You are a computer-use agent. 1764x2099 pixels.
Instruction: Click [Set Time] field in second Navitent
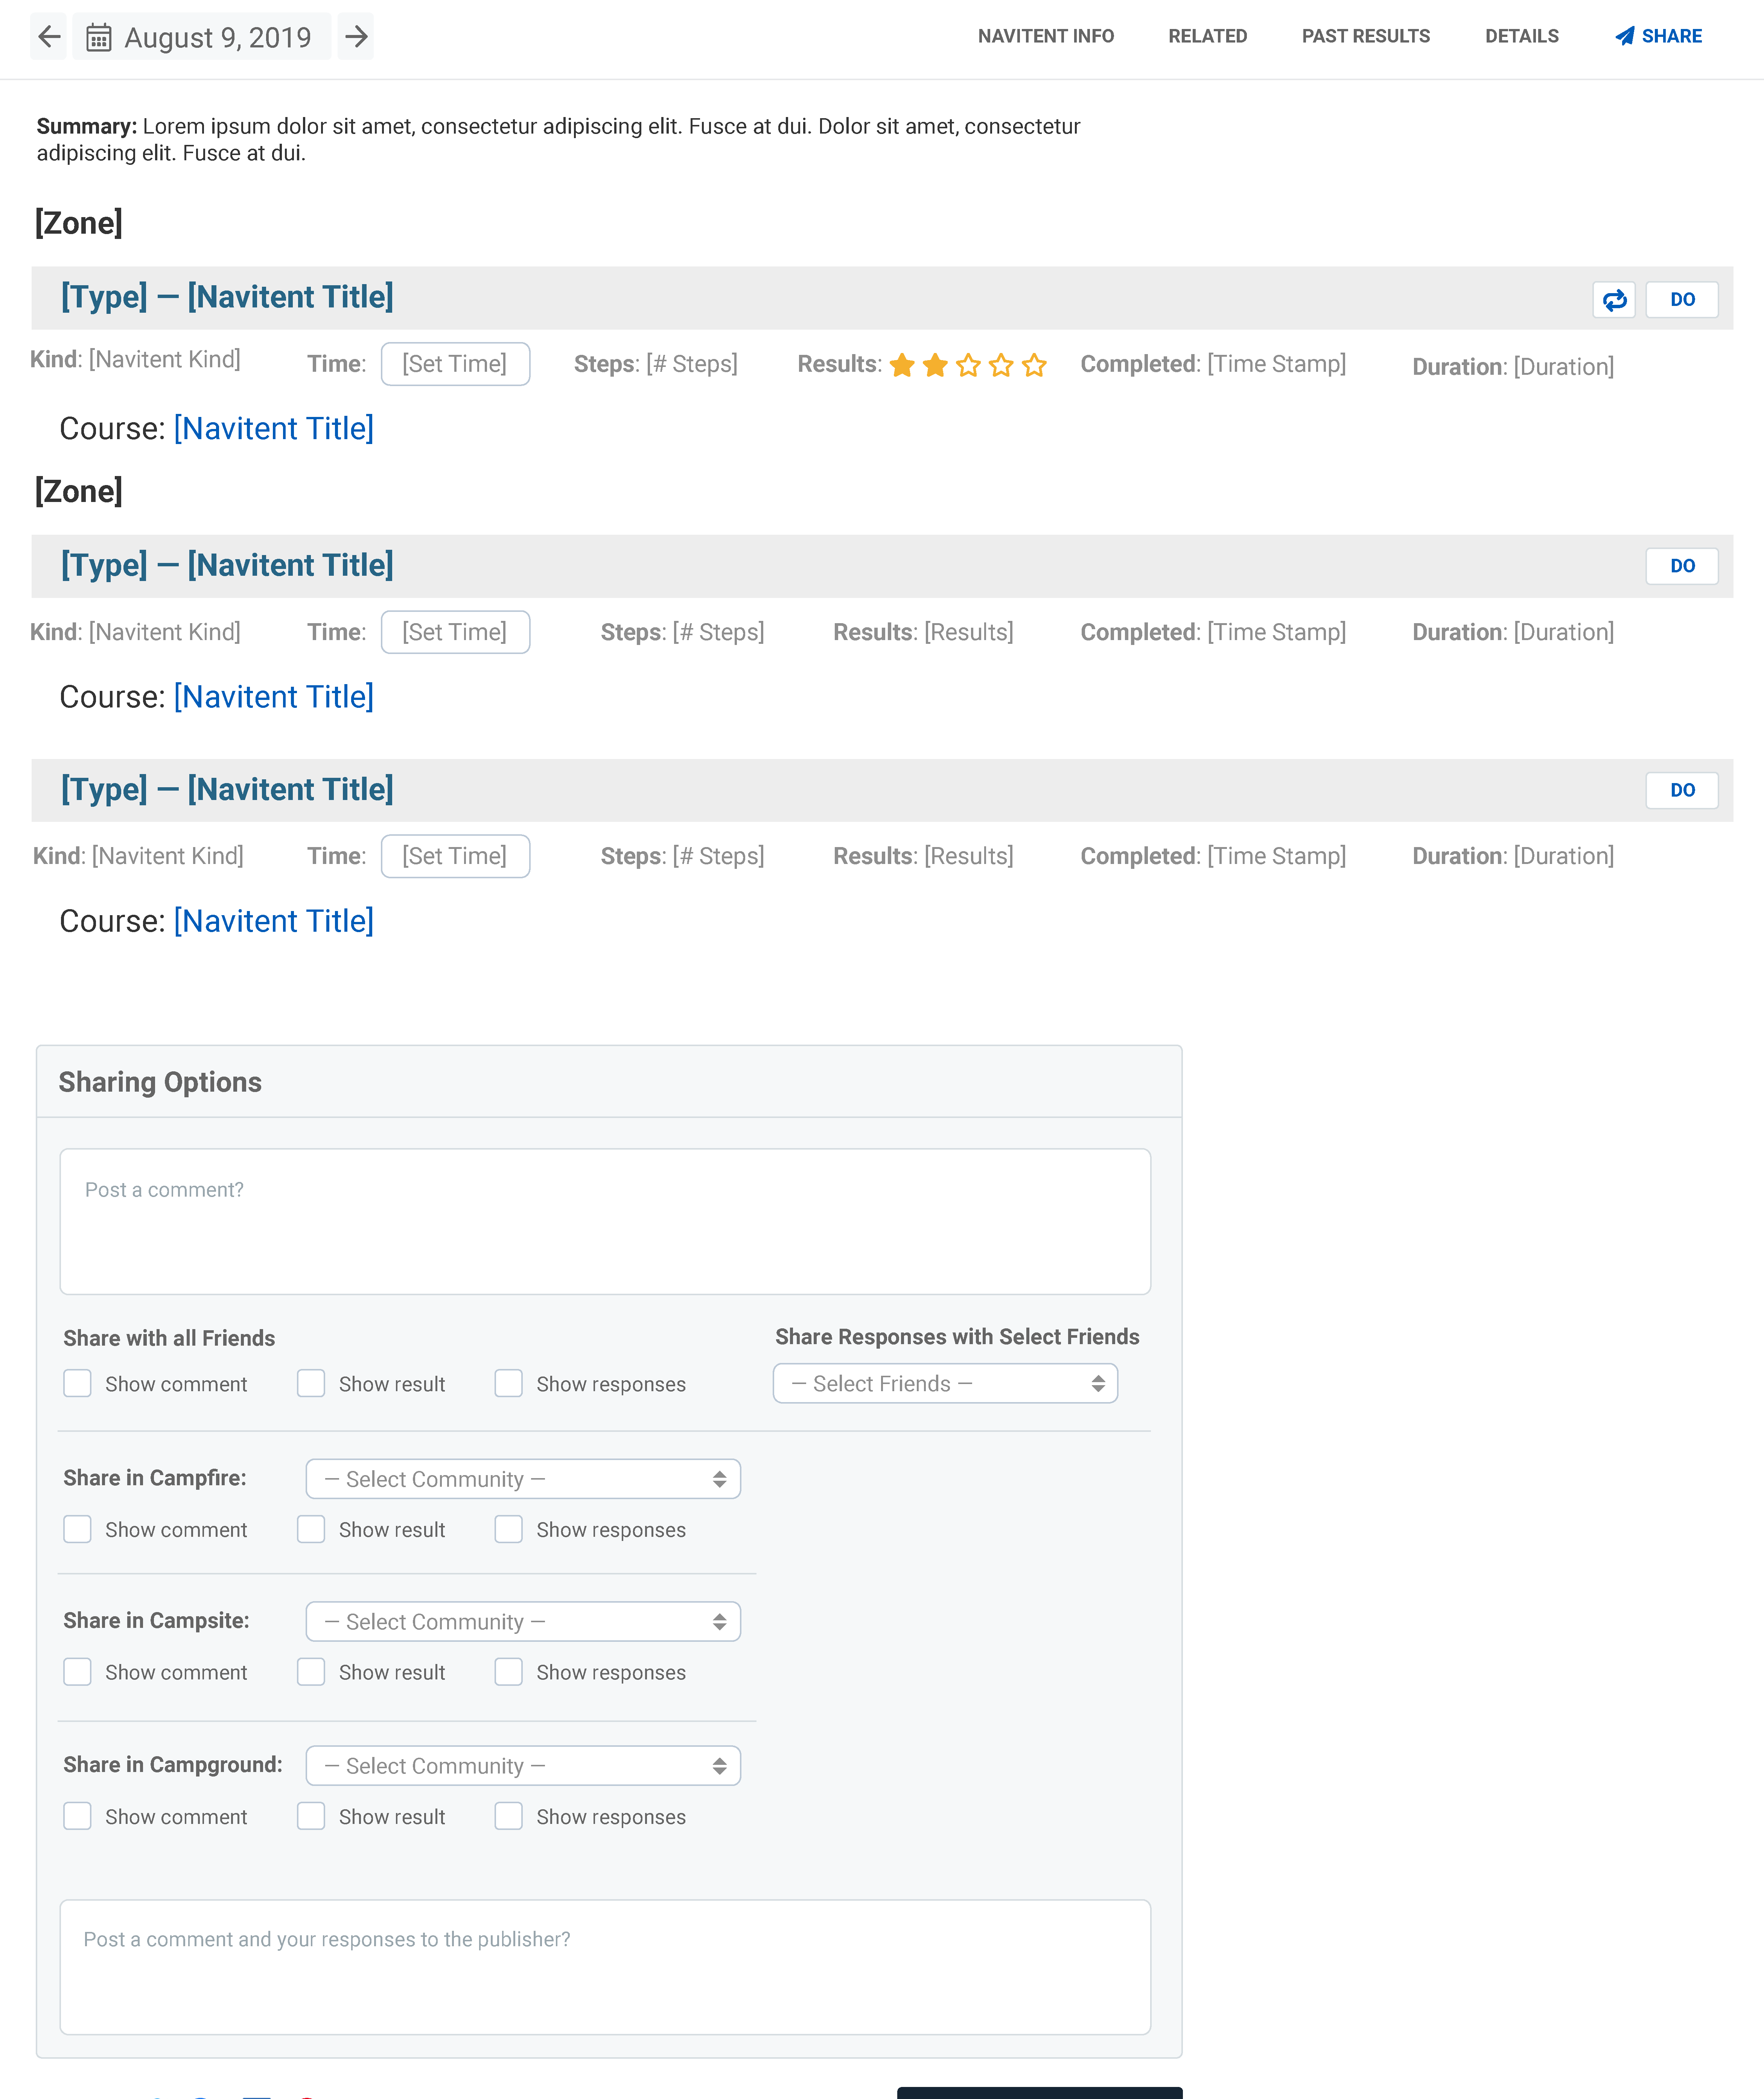click(455, 632)
